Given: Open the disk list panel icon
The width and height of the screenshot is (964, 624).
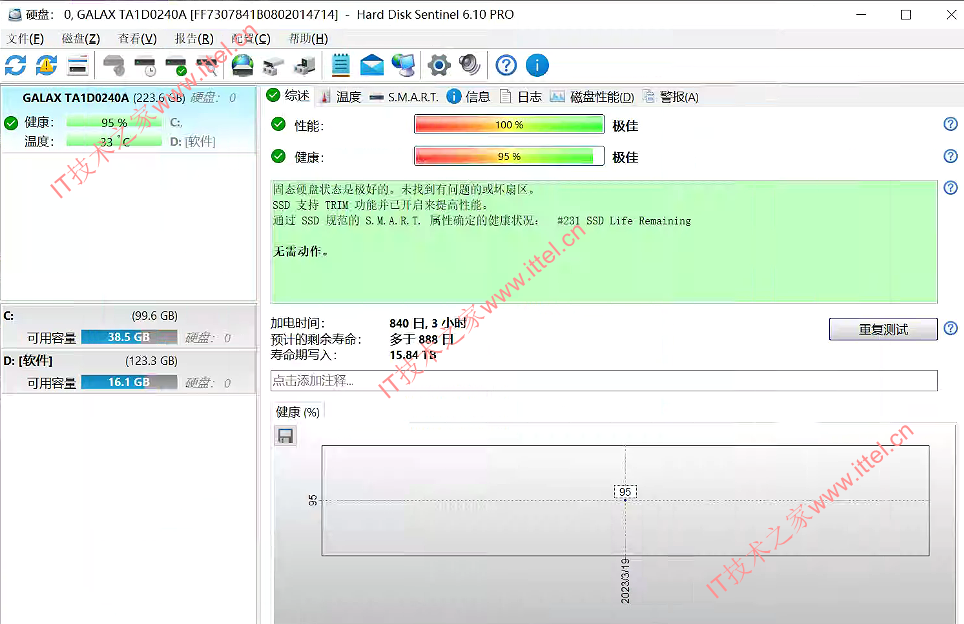Looking at the screenshot, I should coord(78,65).
